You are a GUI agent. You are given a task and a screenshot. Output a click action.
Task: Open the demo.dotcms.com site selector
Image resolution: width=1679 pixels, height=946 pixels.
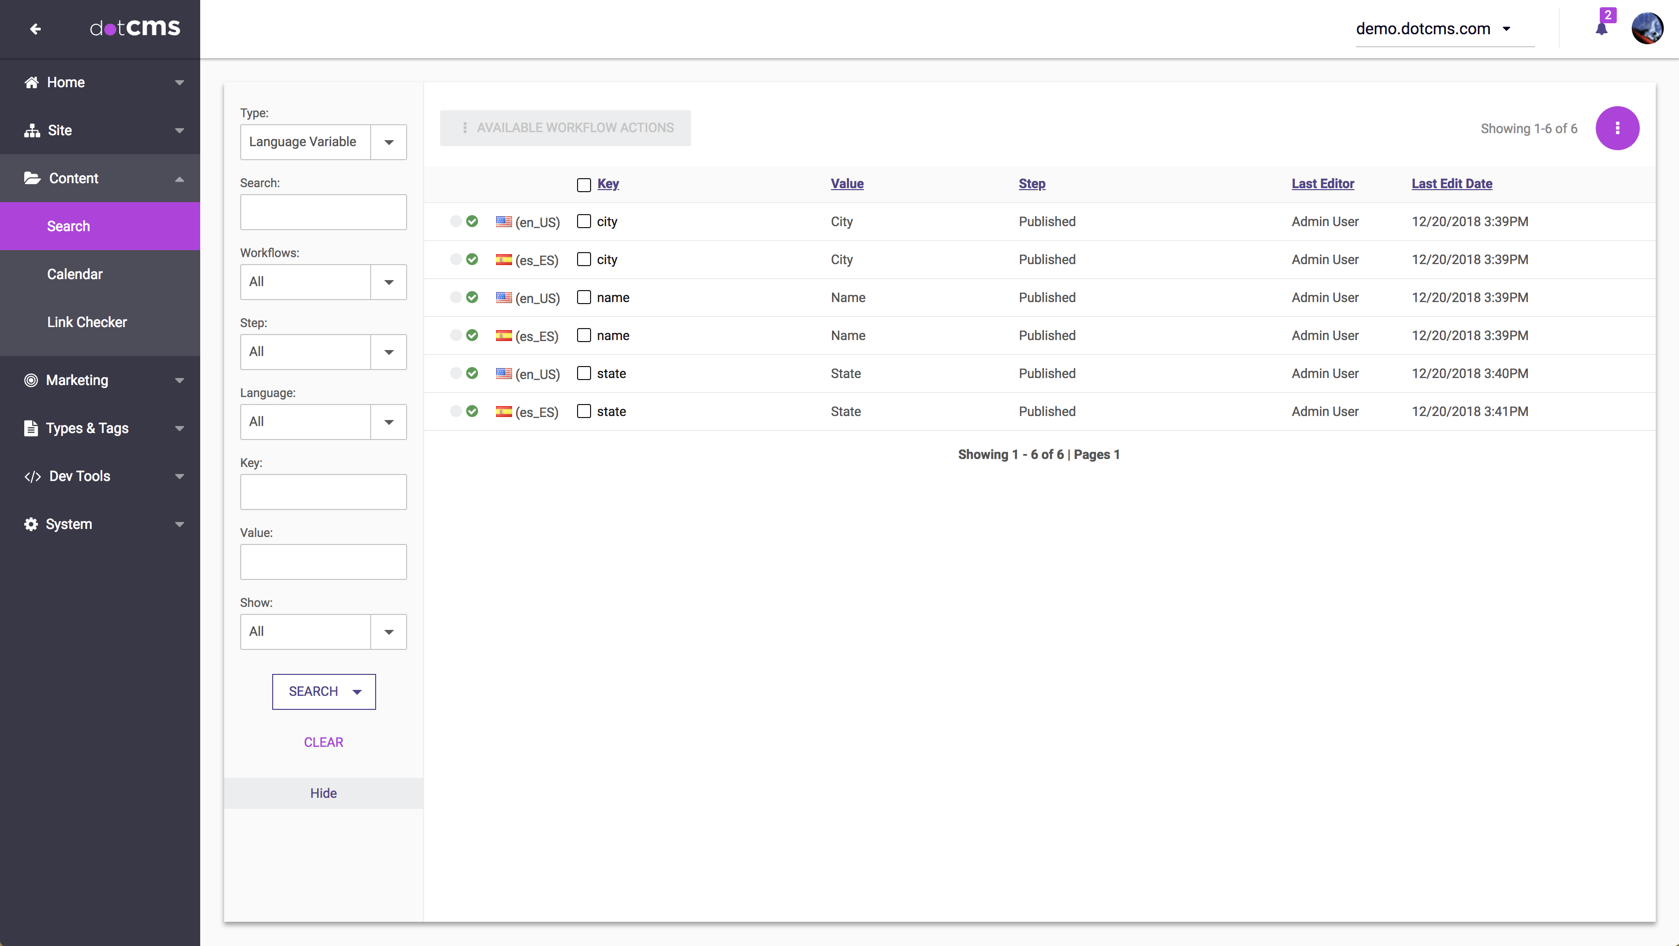click(x=1434, y=29)
